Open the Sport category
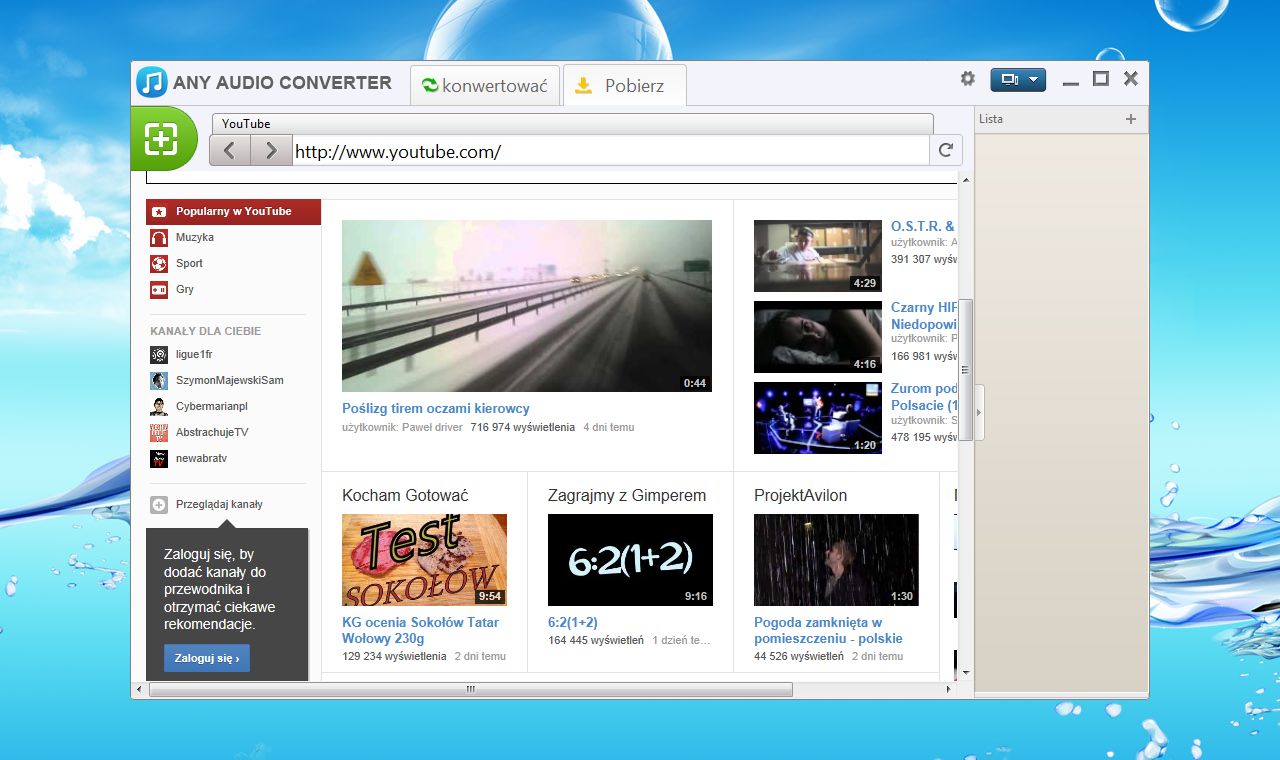Image resolution: width=1280 pixels, height=760 pixels. click(x=189, y=263)
